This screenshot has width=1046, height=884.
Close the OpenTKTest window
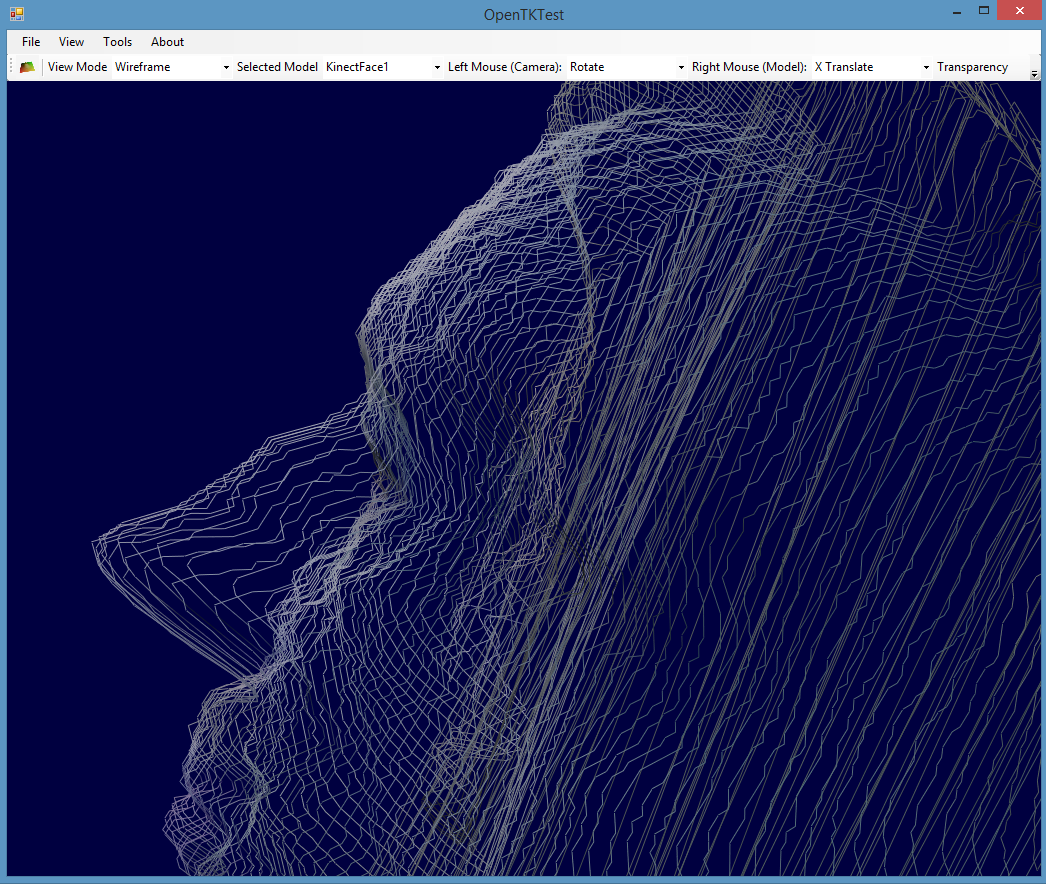click(x=1019, y=11)
